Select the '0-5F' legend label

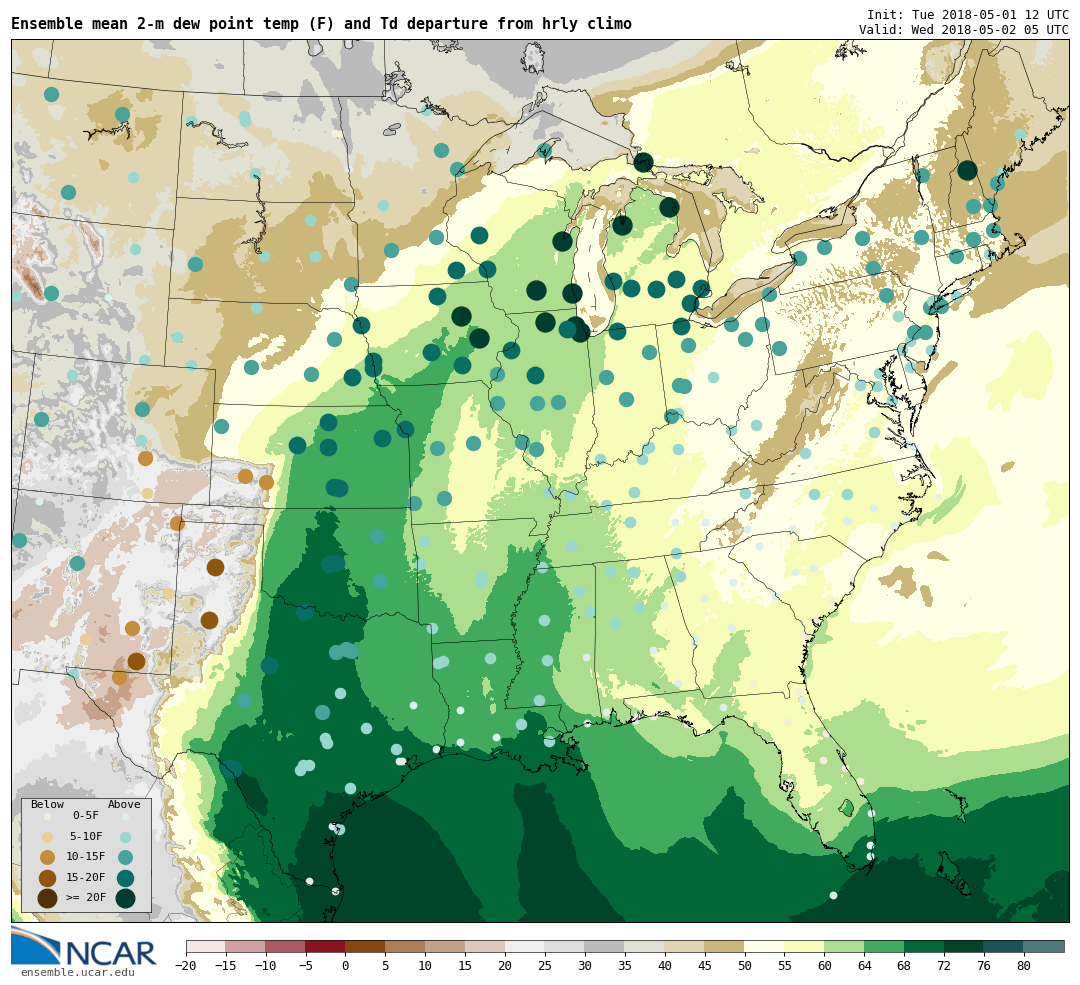86,816
